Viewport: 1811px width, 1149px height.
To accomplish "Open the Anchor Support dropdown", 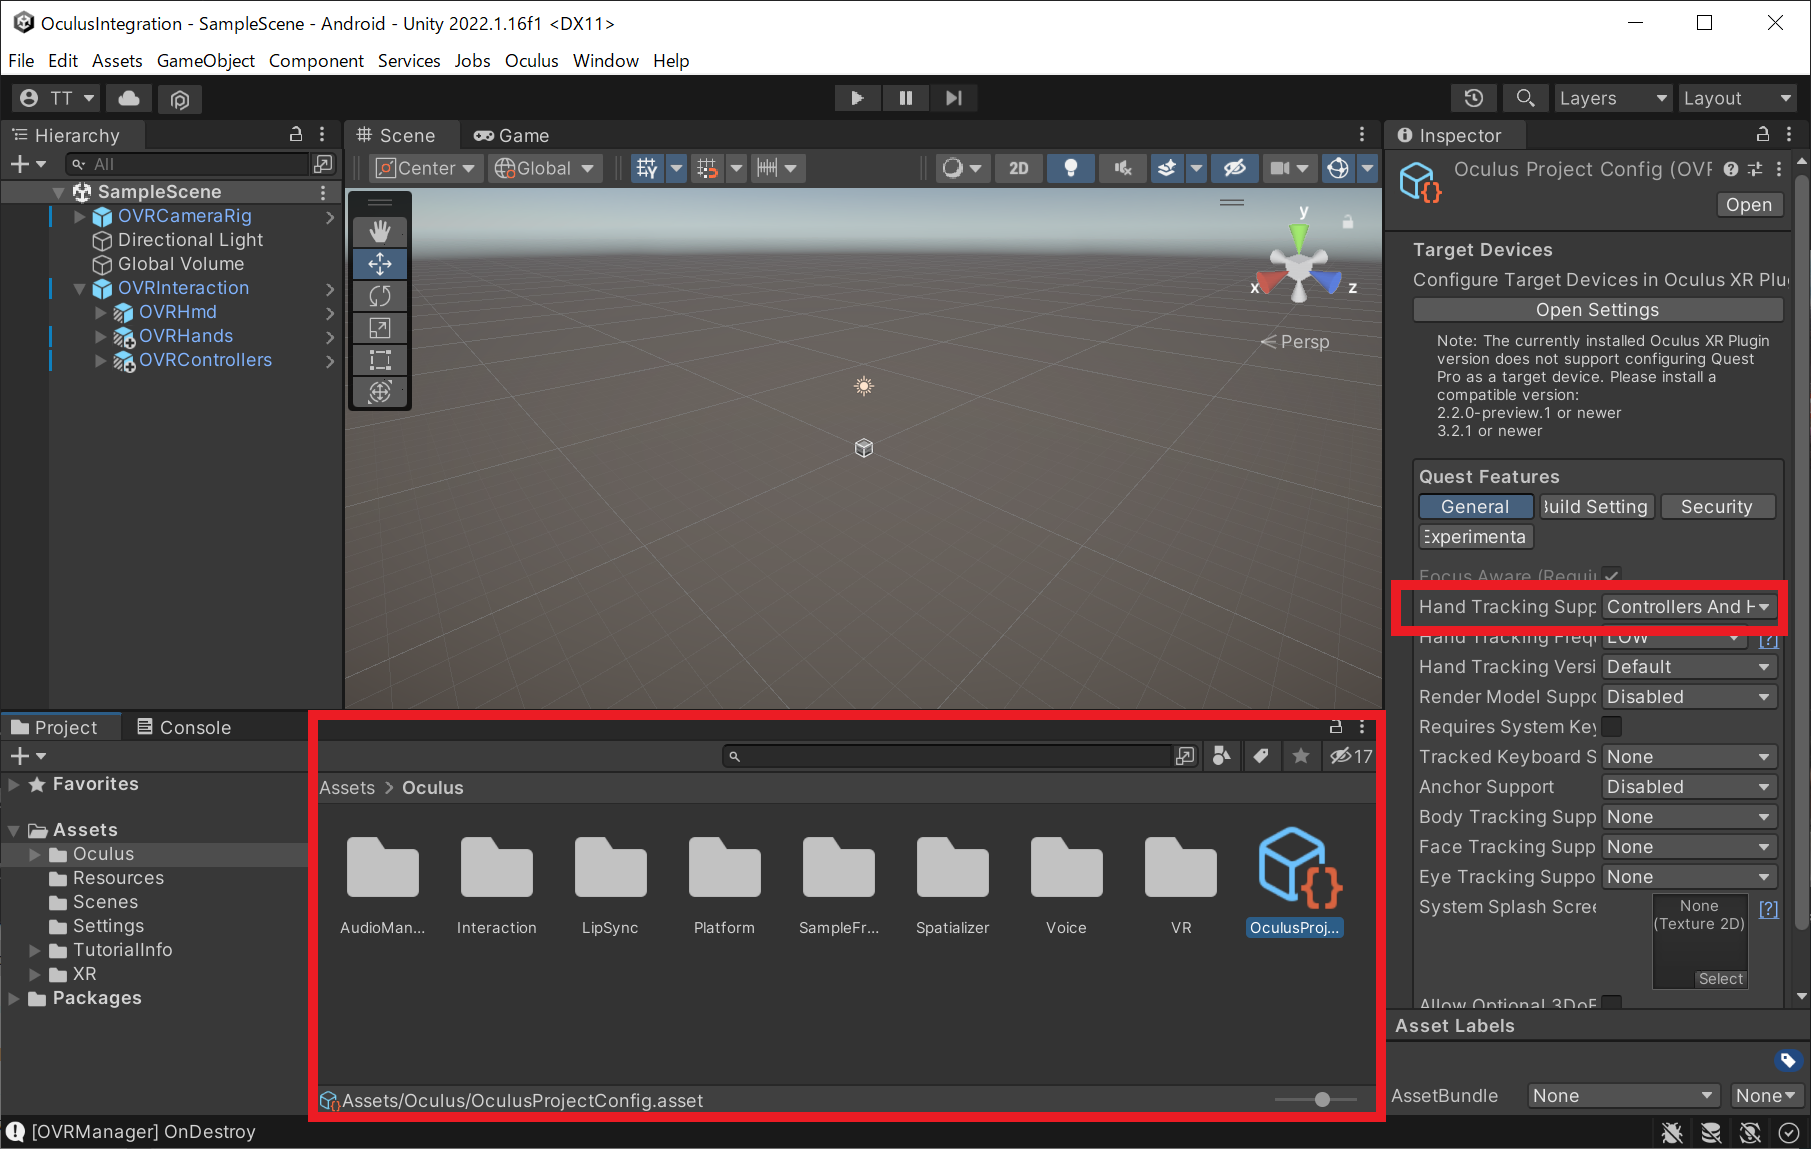I will coord(1688,786).
